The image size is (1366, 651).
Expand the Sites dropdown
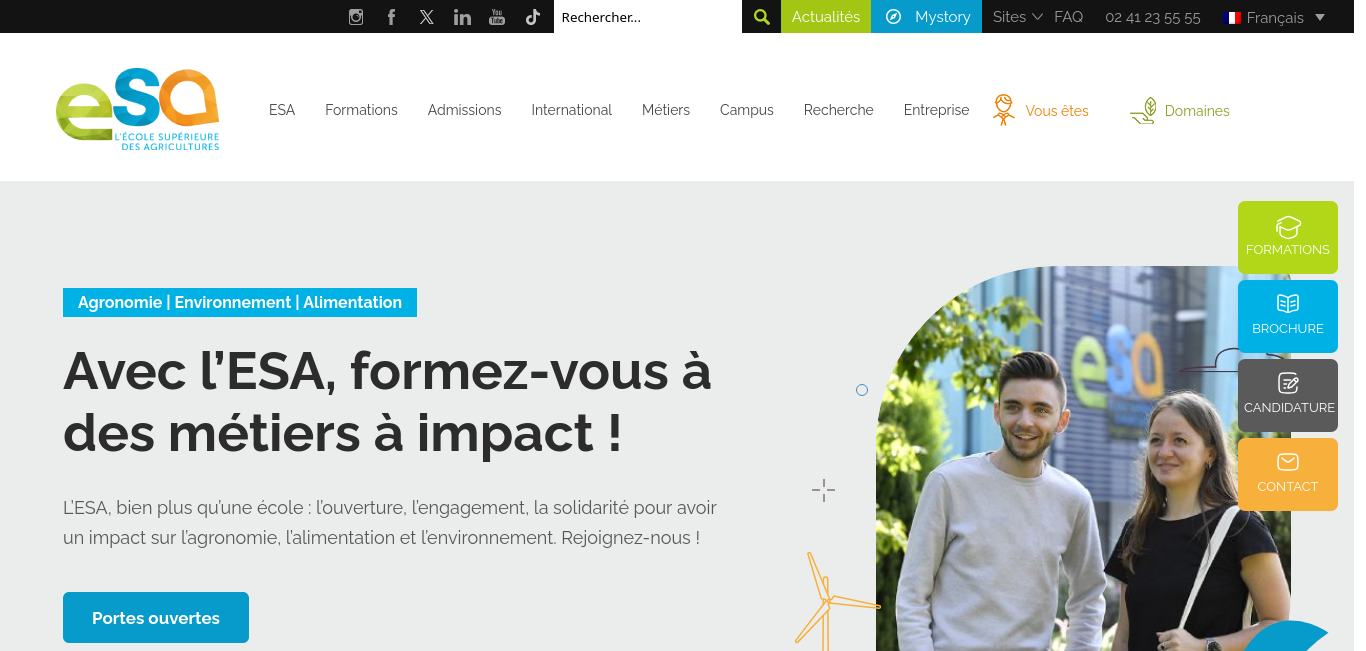(1017, 17)
